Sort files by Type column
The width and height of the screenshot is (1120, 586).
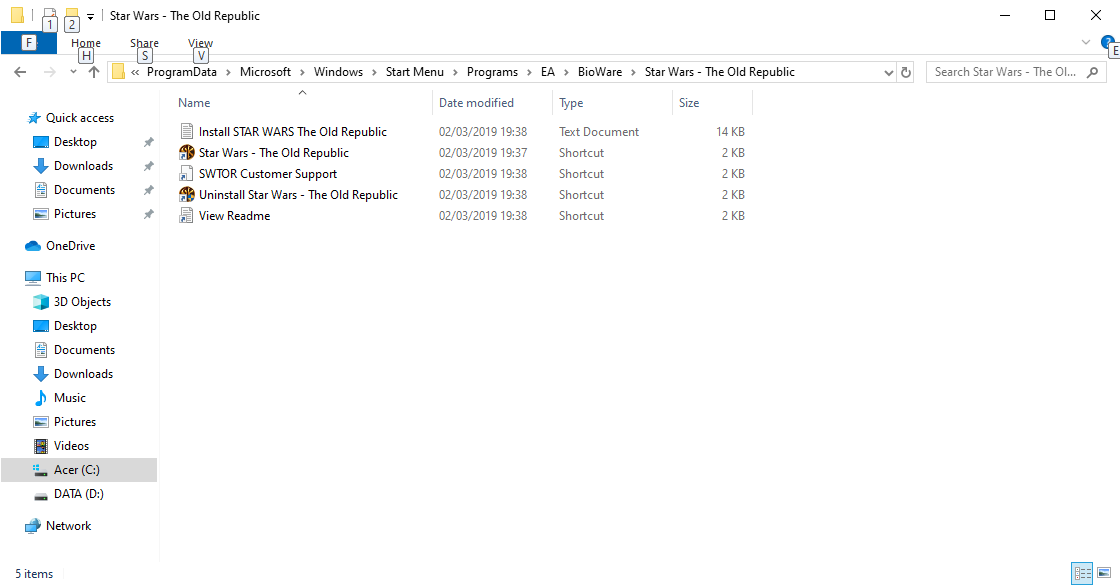571,103
